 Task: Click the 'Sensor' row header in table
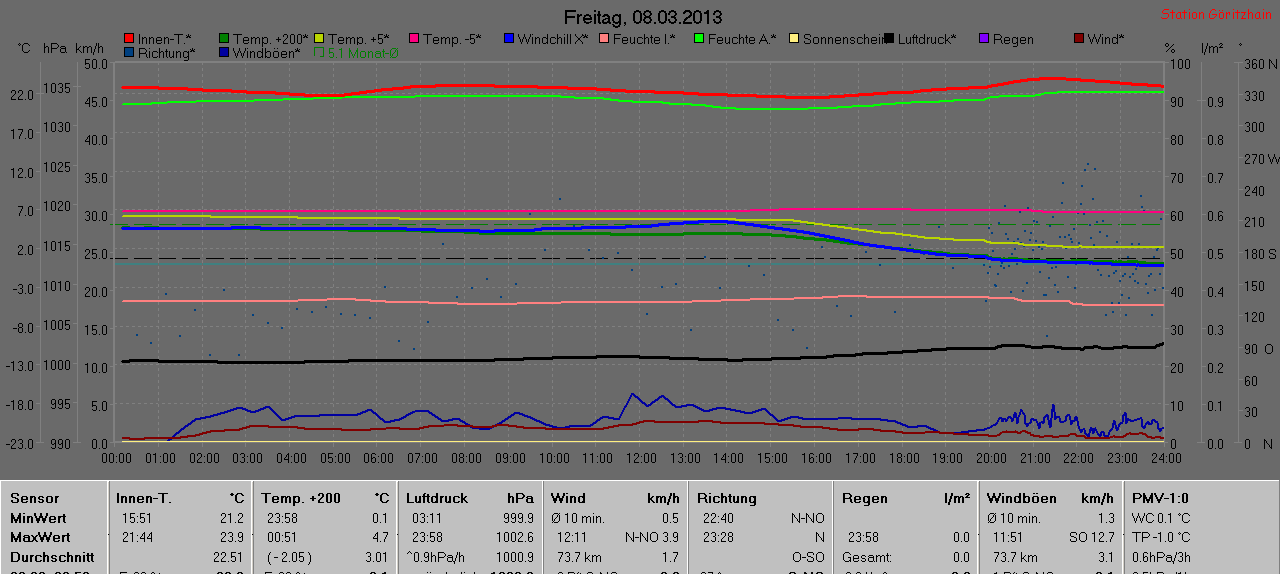tap(35, 498)
